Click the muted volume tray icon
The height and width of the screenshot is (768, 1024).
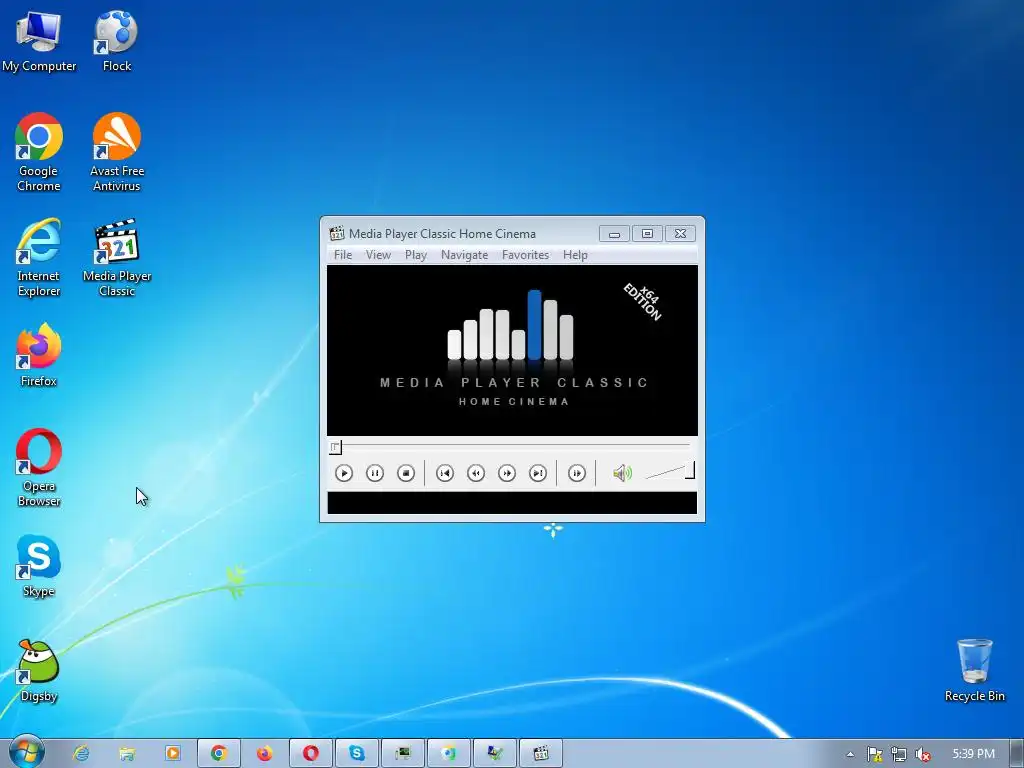pyautogui.click(x=923, y=754)
